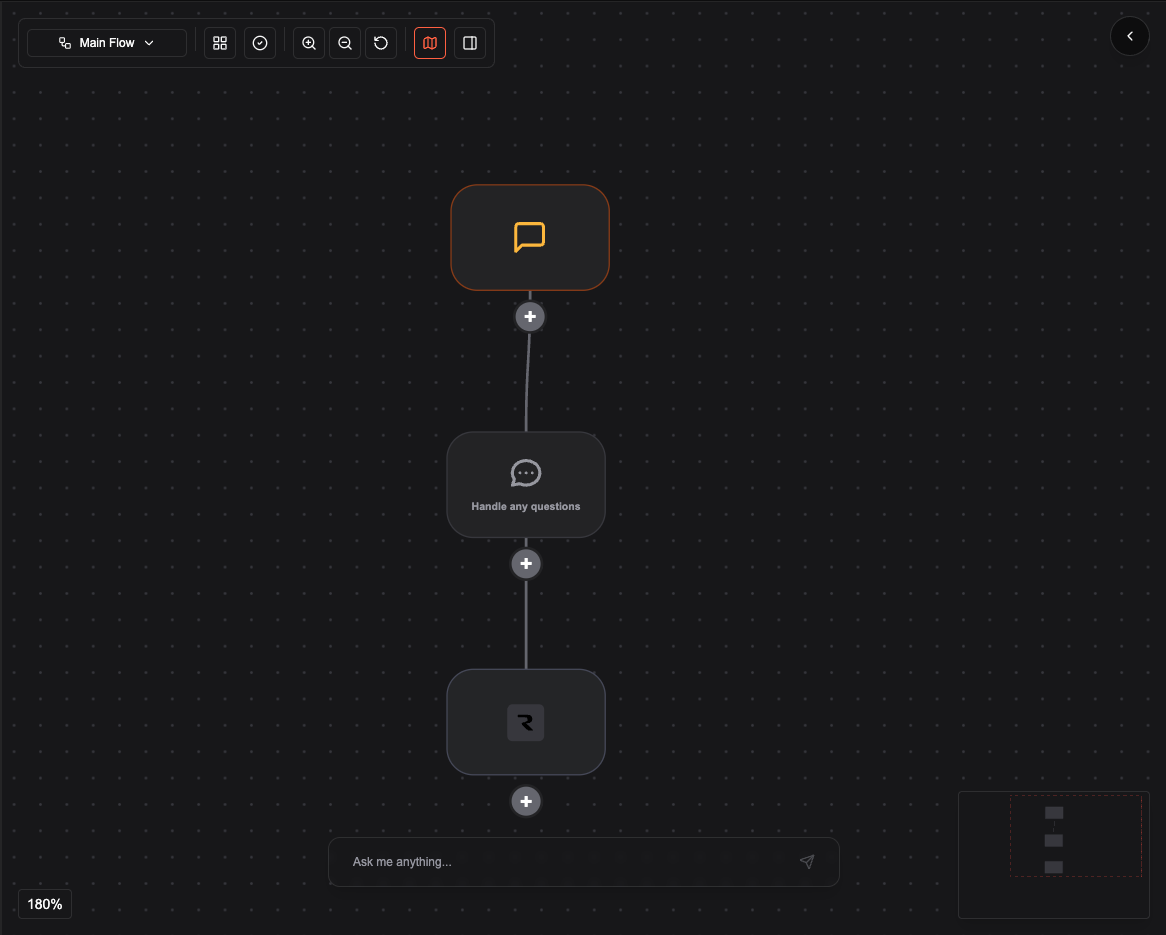Select the Handle any questions node
This screenshot has width=1166, height=935.
click(x=526, y=484)
